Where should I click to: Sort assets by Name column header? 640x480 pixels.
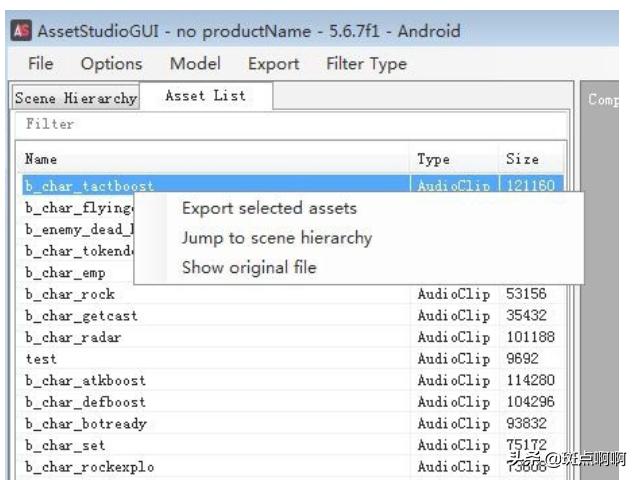click(x=215, y=159)
